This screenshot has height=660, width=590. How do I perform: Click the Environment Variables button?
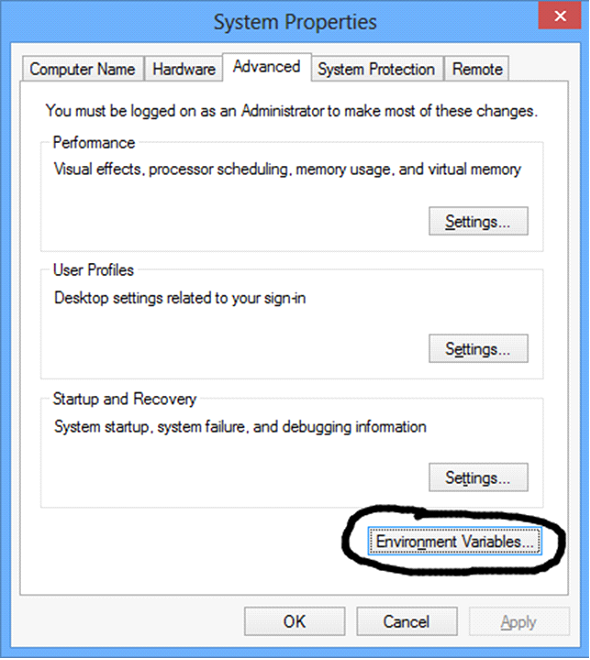[454, 541]
